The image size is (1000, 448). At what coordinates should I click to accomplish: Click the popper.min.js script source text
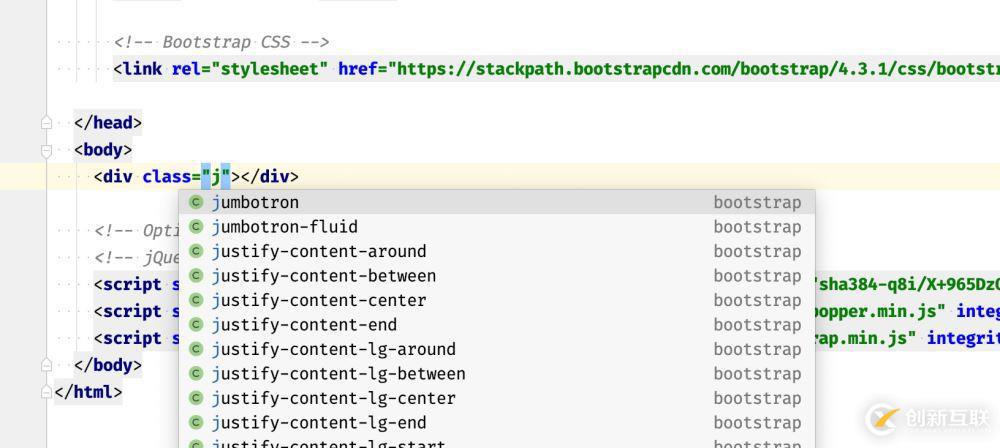(x=882, y=311)
